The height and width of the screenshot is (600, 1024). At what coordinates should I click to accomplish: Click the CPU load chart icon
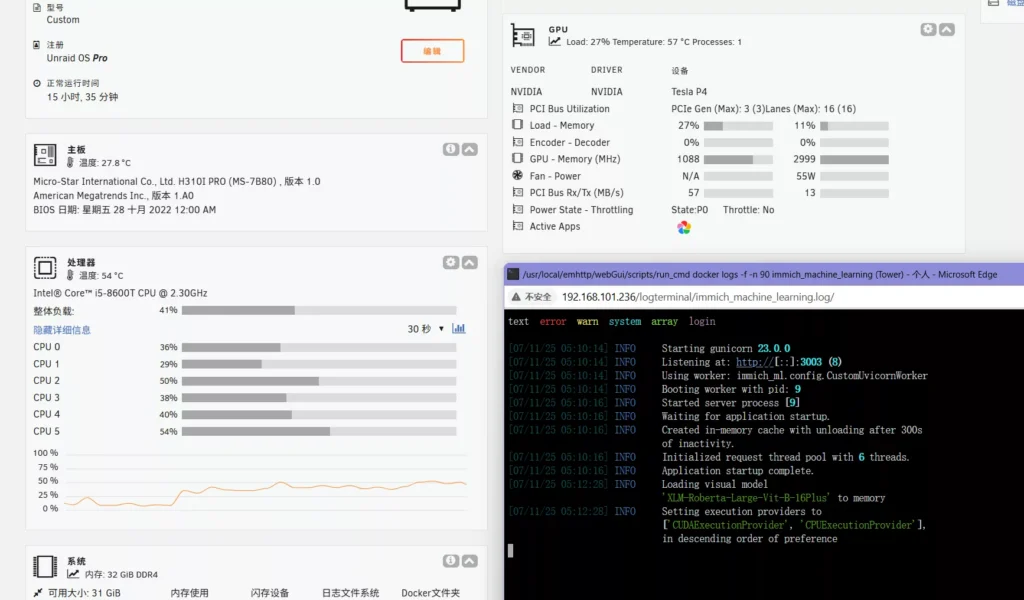(x=459, y=329)
